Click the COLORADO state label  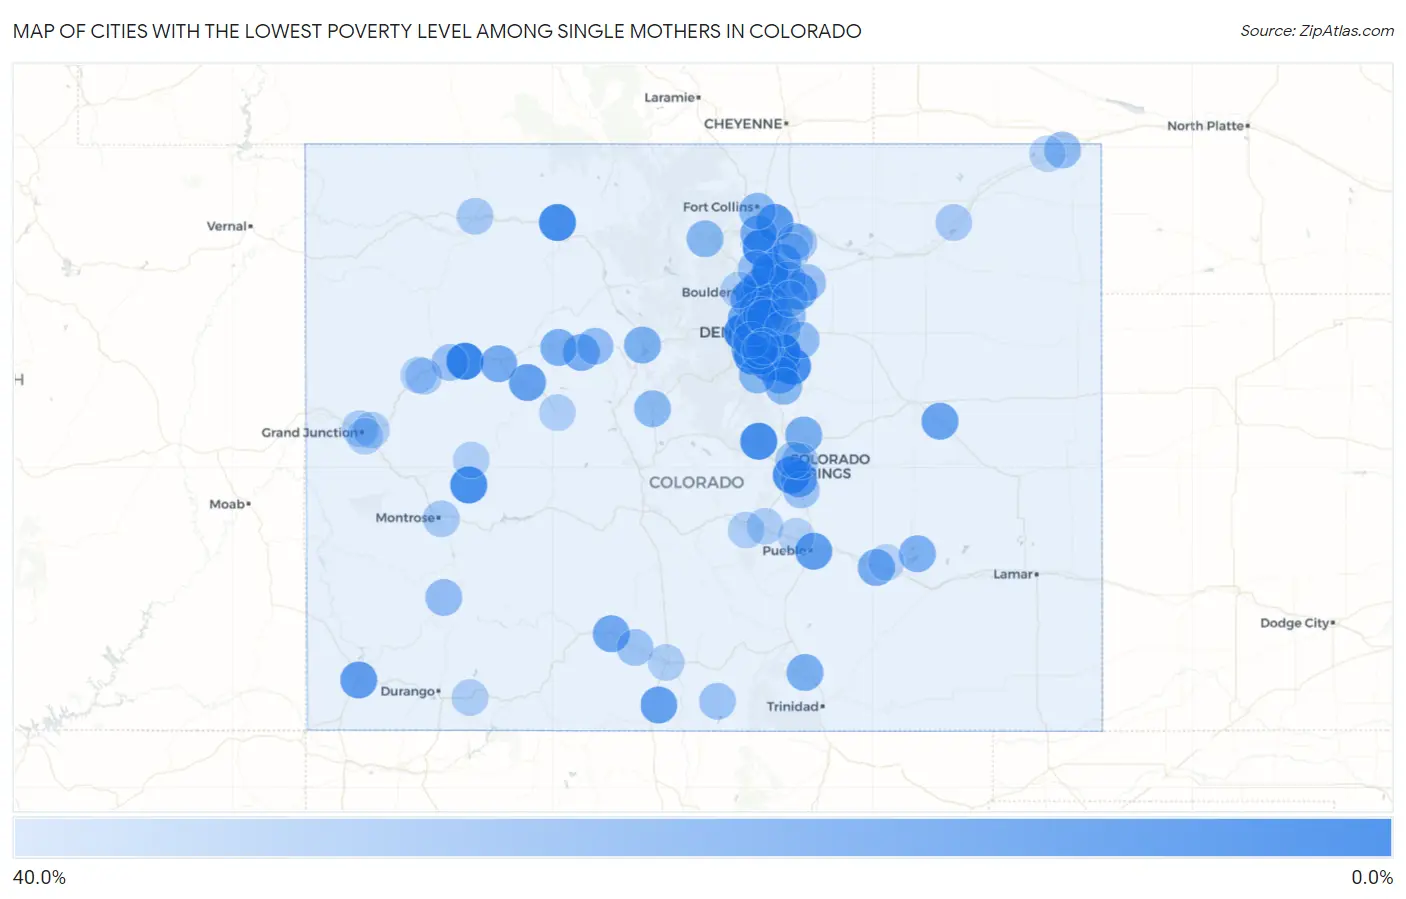(696, 482)
